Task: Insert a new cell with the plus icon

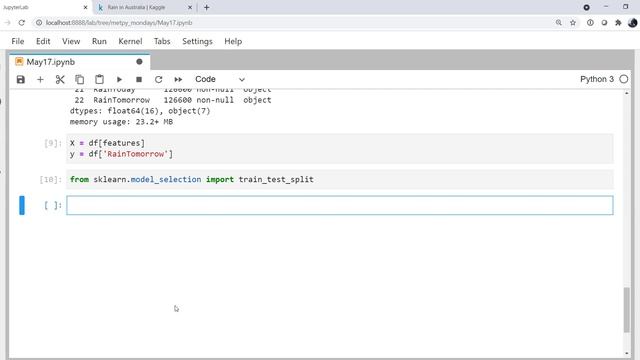Action: [40, 79]
